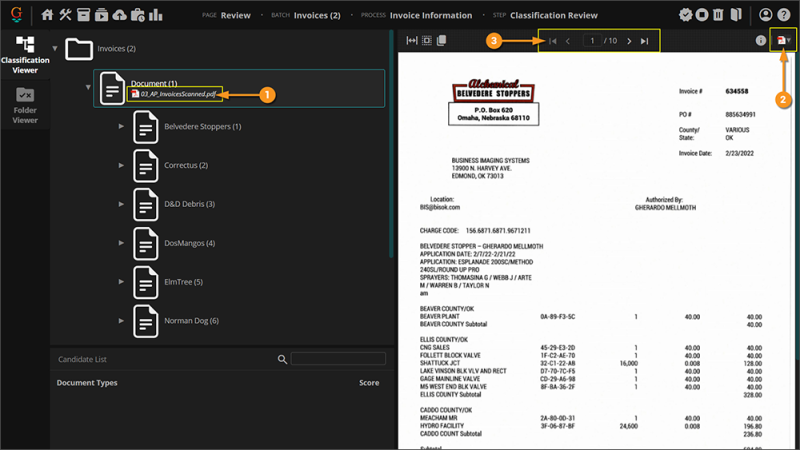Click the 03_AP_InvoicesScanned.pdf attachment
Image resolution: width=800 pixels, height=450 pixels.
pos(174,94)
